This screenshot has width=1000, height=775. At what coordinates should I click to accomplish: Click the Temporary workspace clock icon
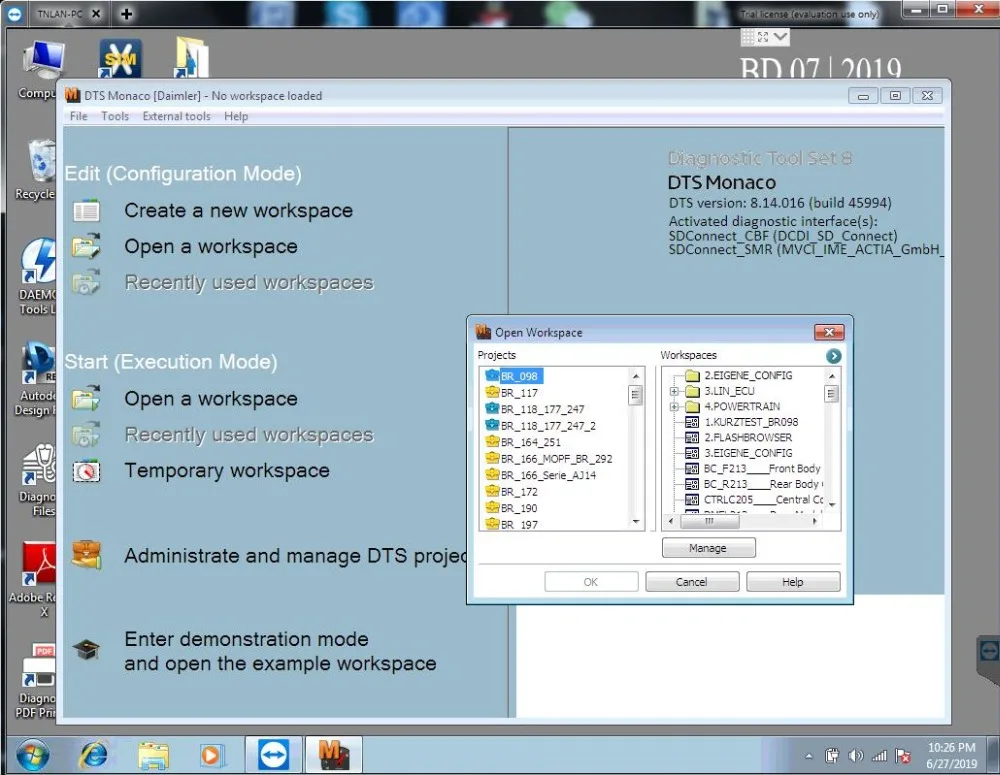tap(86, 471)
